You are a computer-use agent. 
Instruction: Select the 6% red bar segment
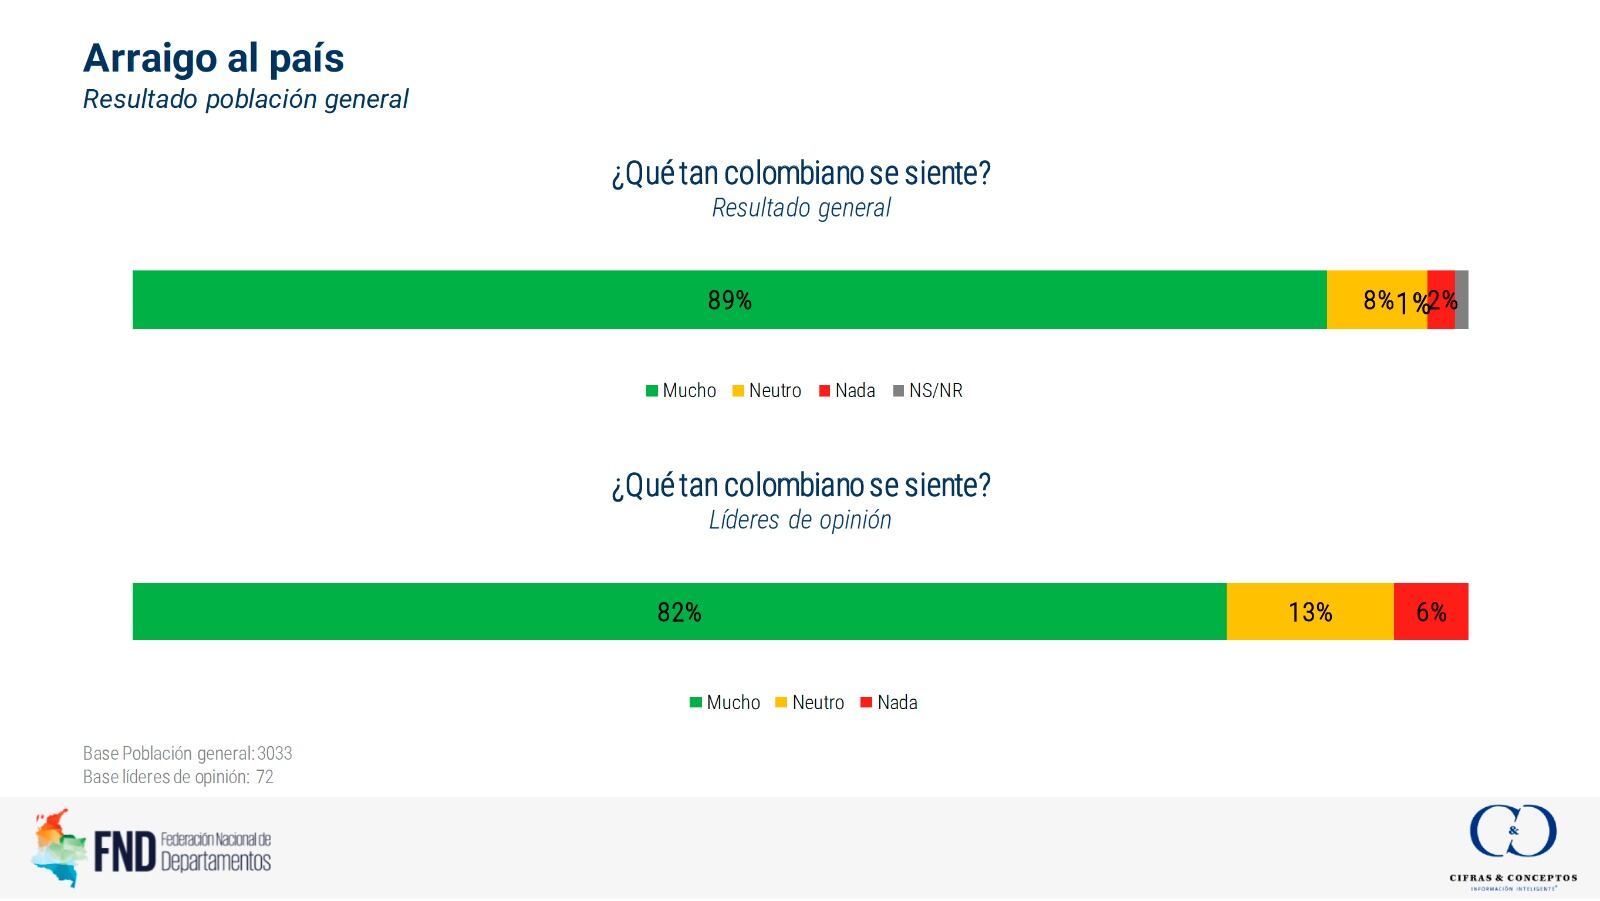click(x=1431, y=612)
